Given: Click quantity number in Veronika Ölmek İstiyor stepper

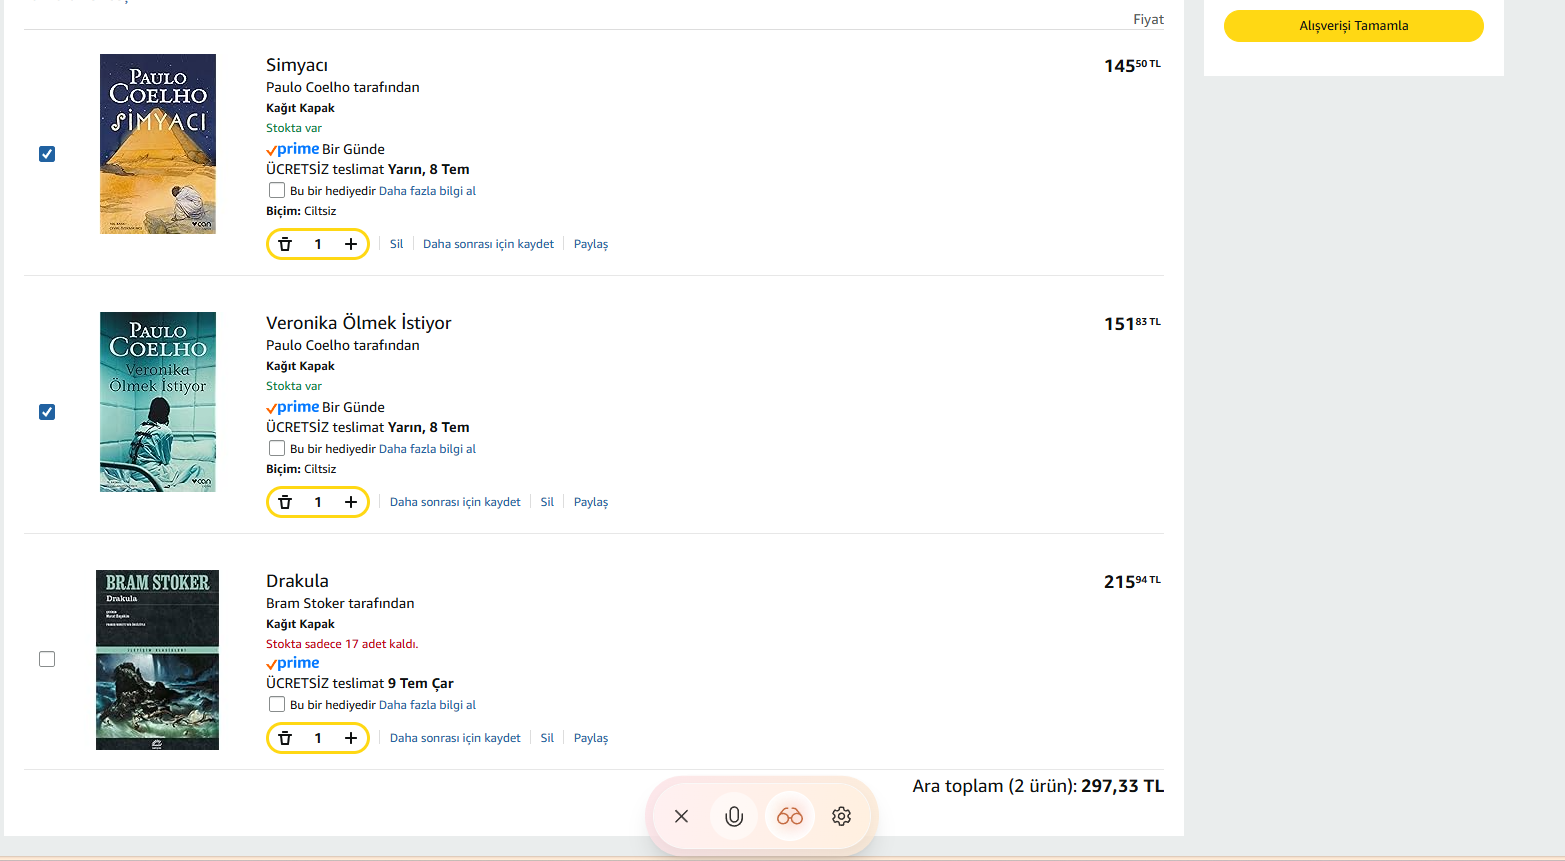Looking at the screenshot, I should (x=318, y=502).
